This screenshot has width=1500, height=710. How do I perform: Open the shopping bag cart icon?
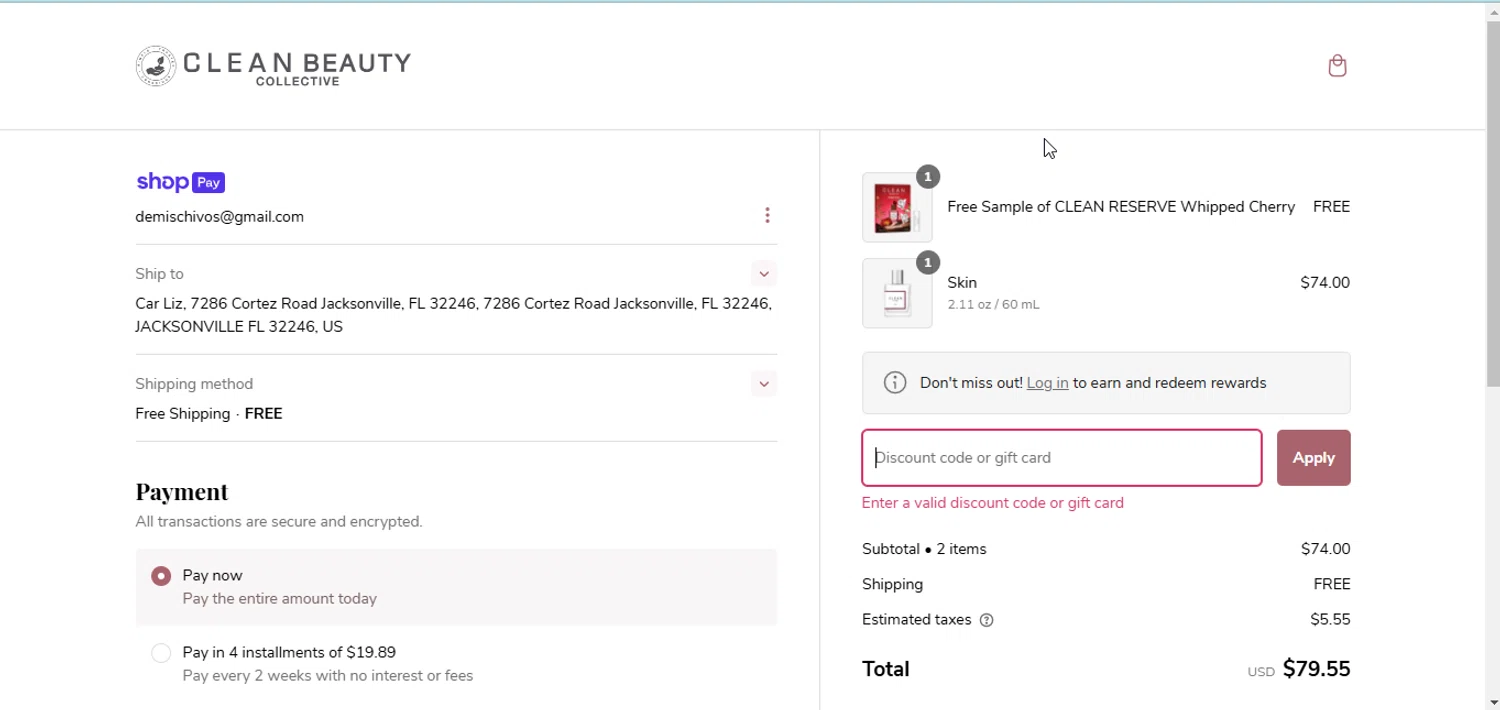coord(1337,66)
